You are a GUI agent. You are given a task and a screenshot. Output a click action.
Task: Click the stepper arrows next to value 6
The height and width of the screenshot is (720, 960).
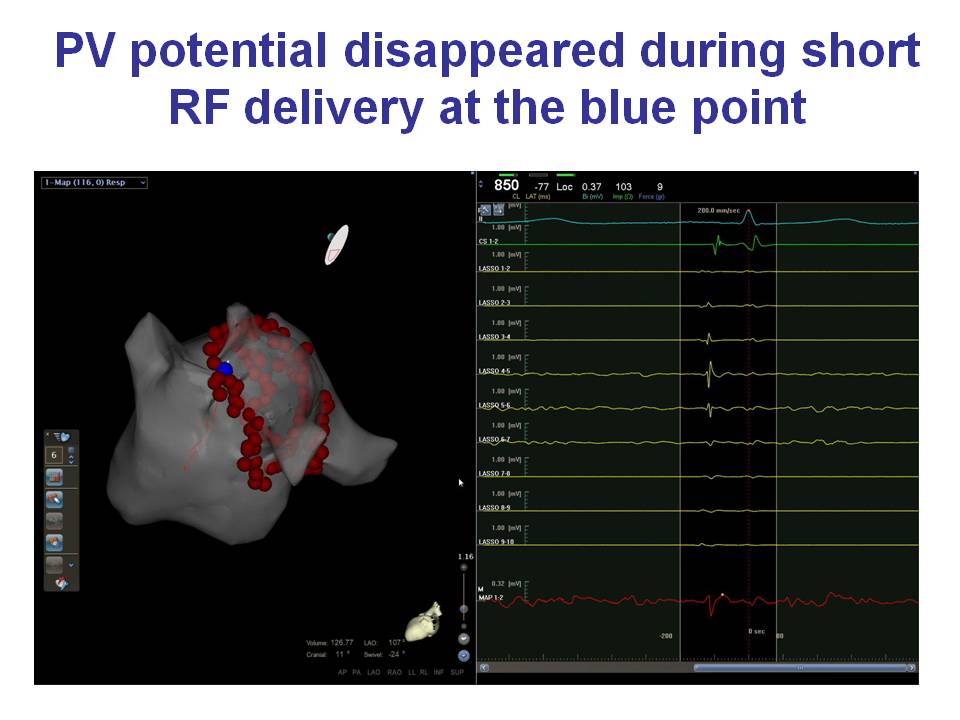71,456
